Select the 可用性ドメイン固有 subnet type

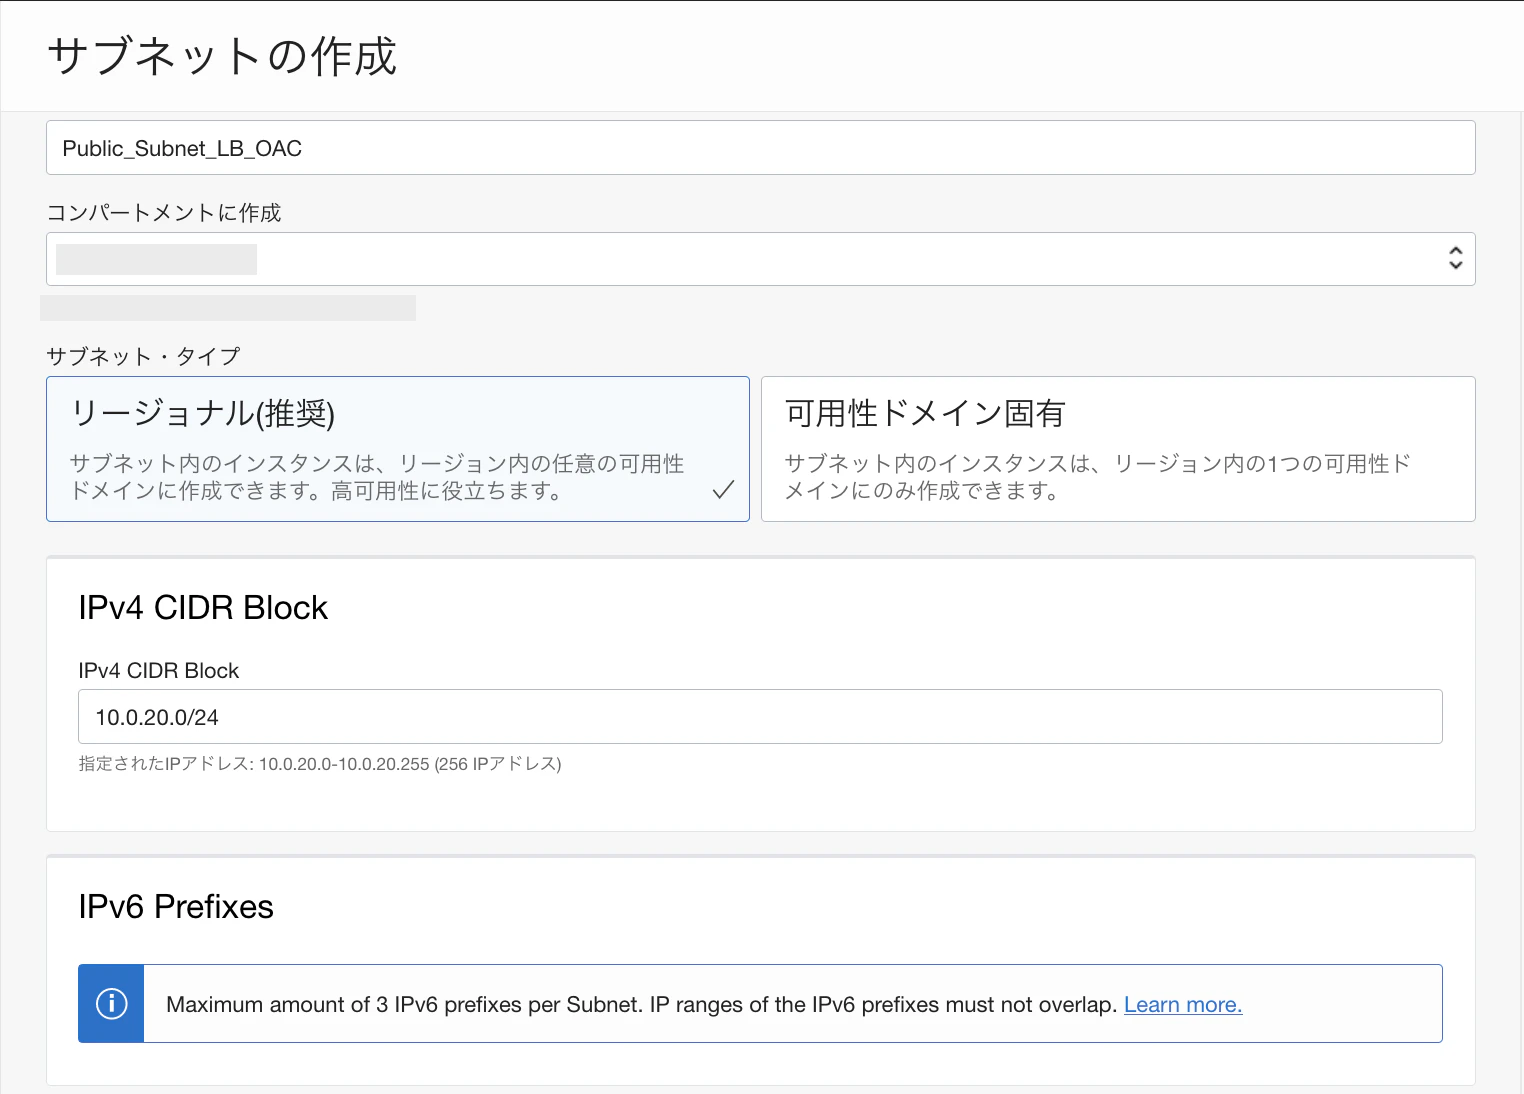pyautogui.click(x=1118, y=449)
